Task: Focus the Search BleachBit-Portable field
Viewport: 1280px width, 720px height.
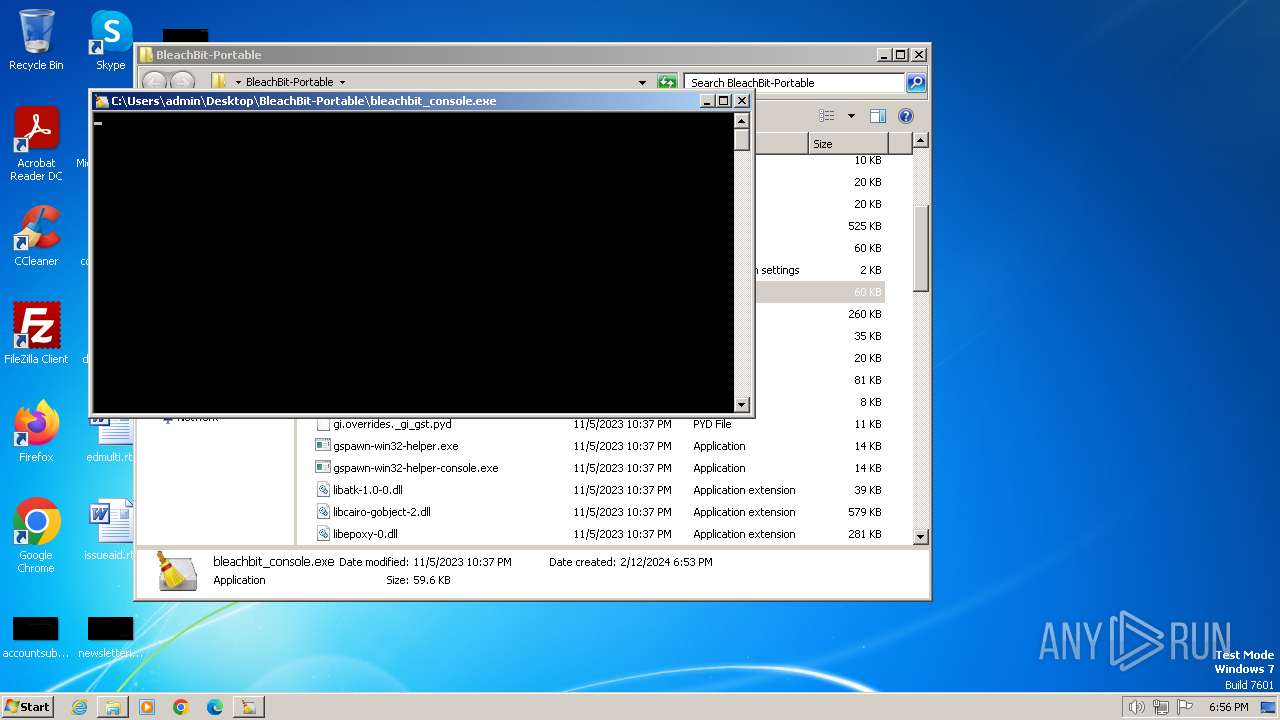Action: [795, 83]
